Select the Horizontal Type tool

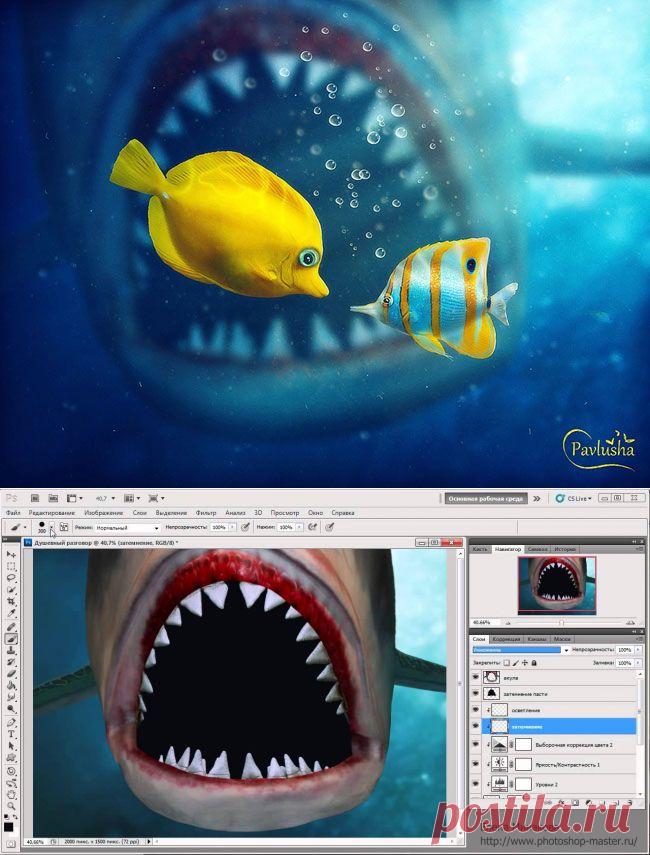[x=11, y=734]
